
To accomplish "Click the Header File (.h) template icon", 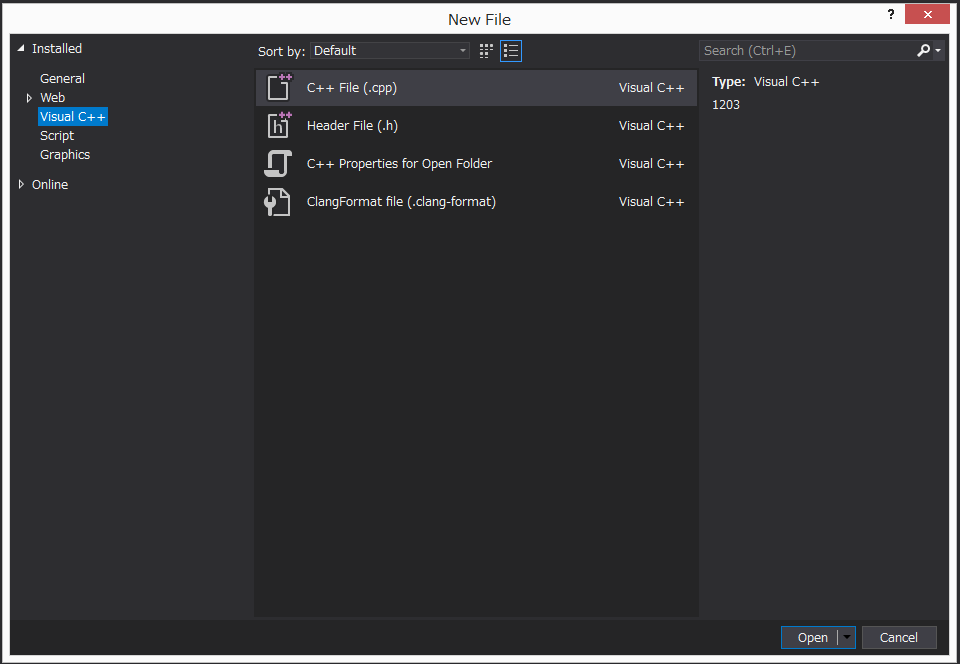I will point(279,125).
